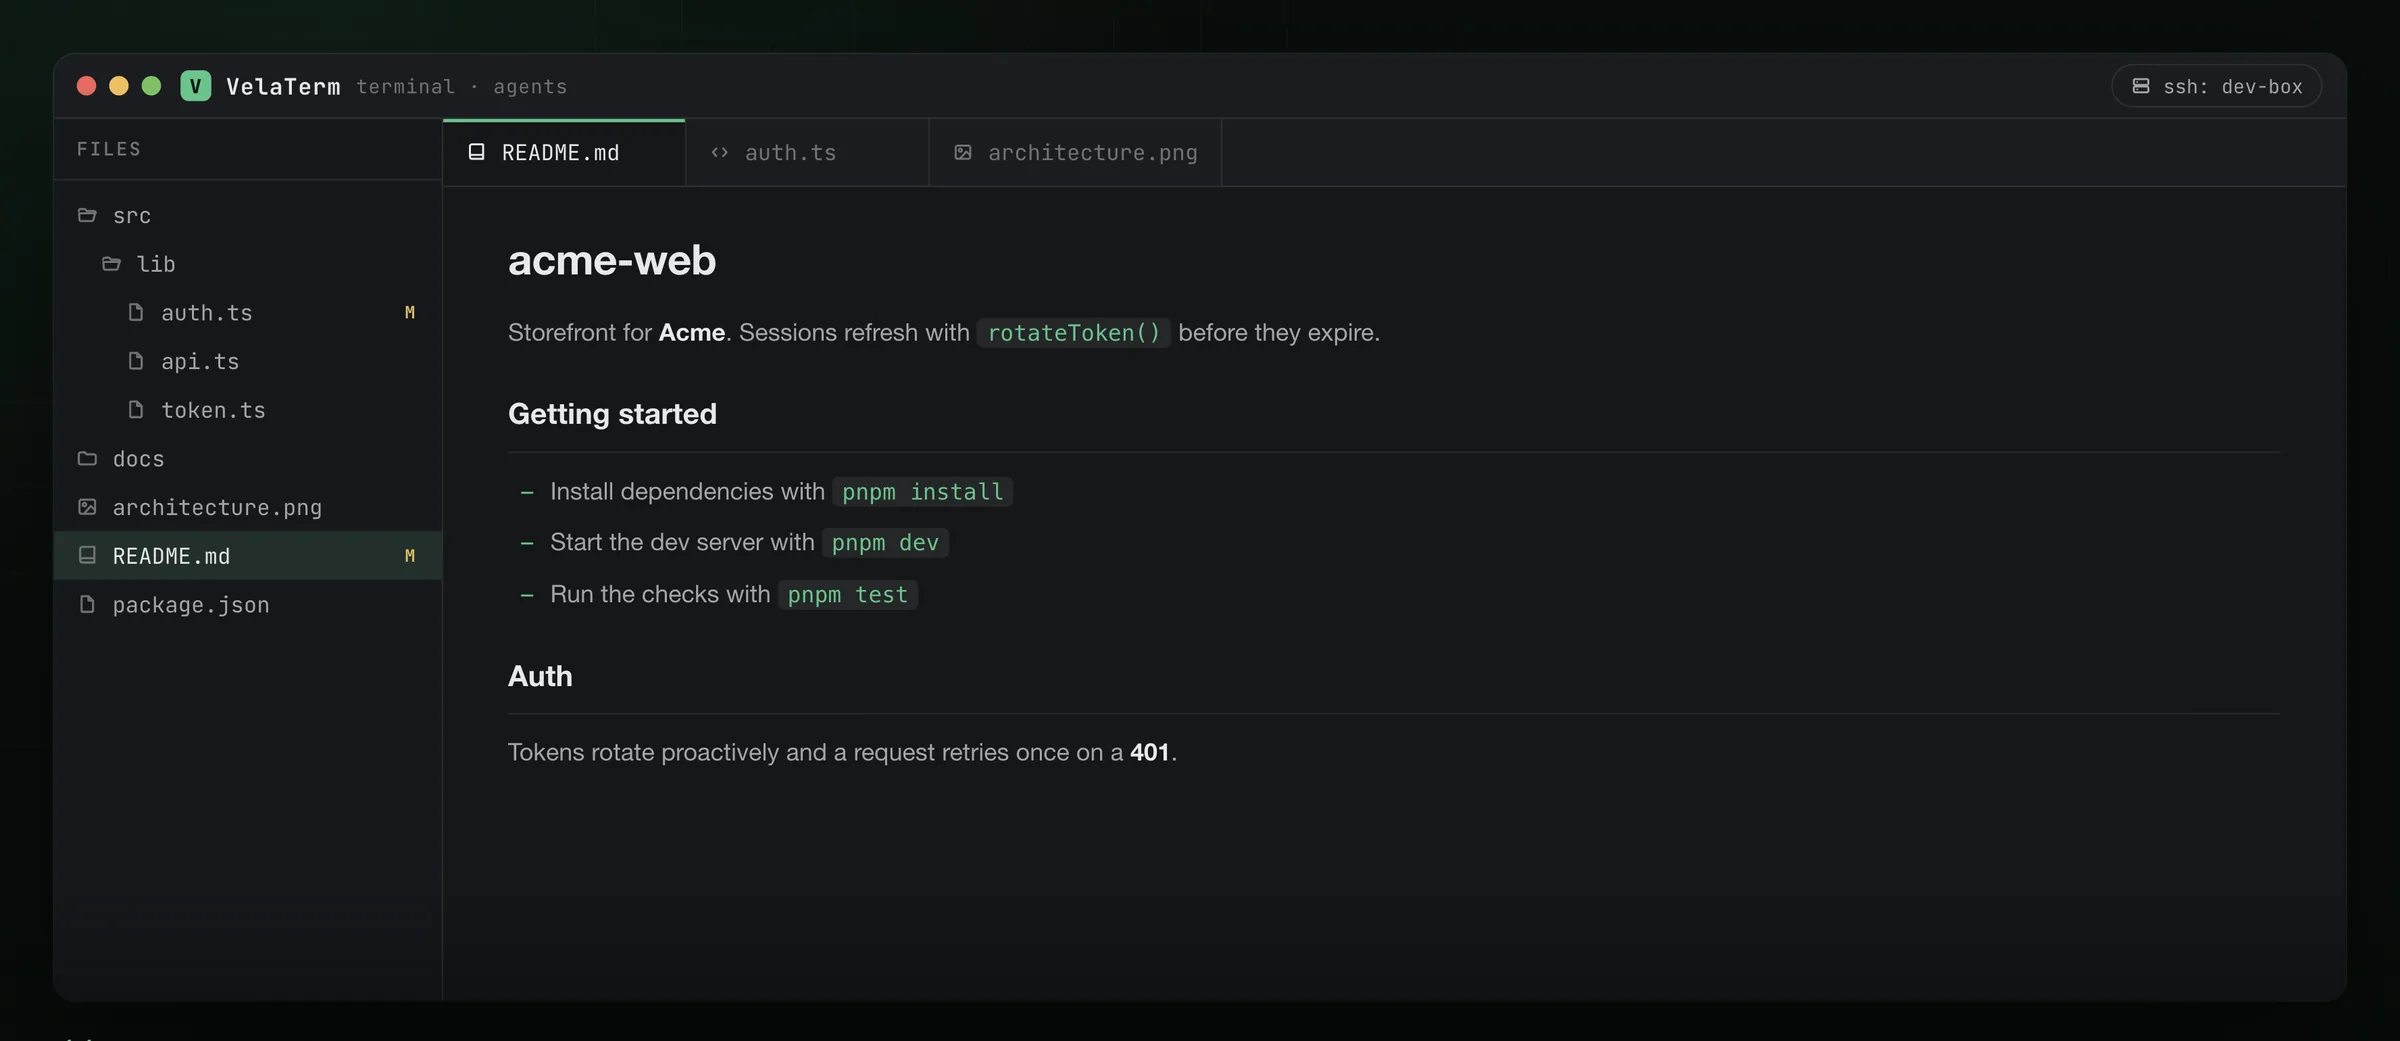Open token.ts in the file tree
This screenshot has width=2400, height=1041.
[248, 410]
